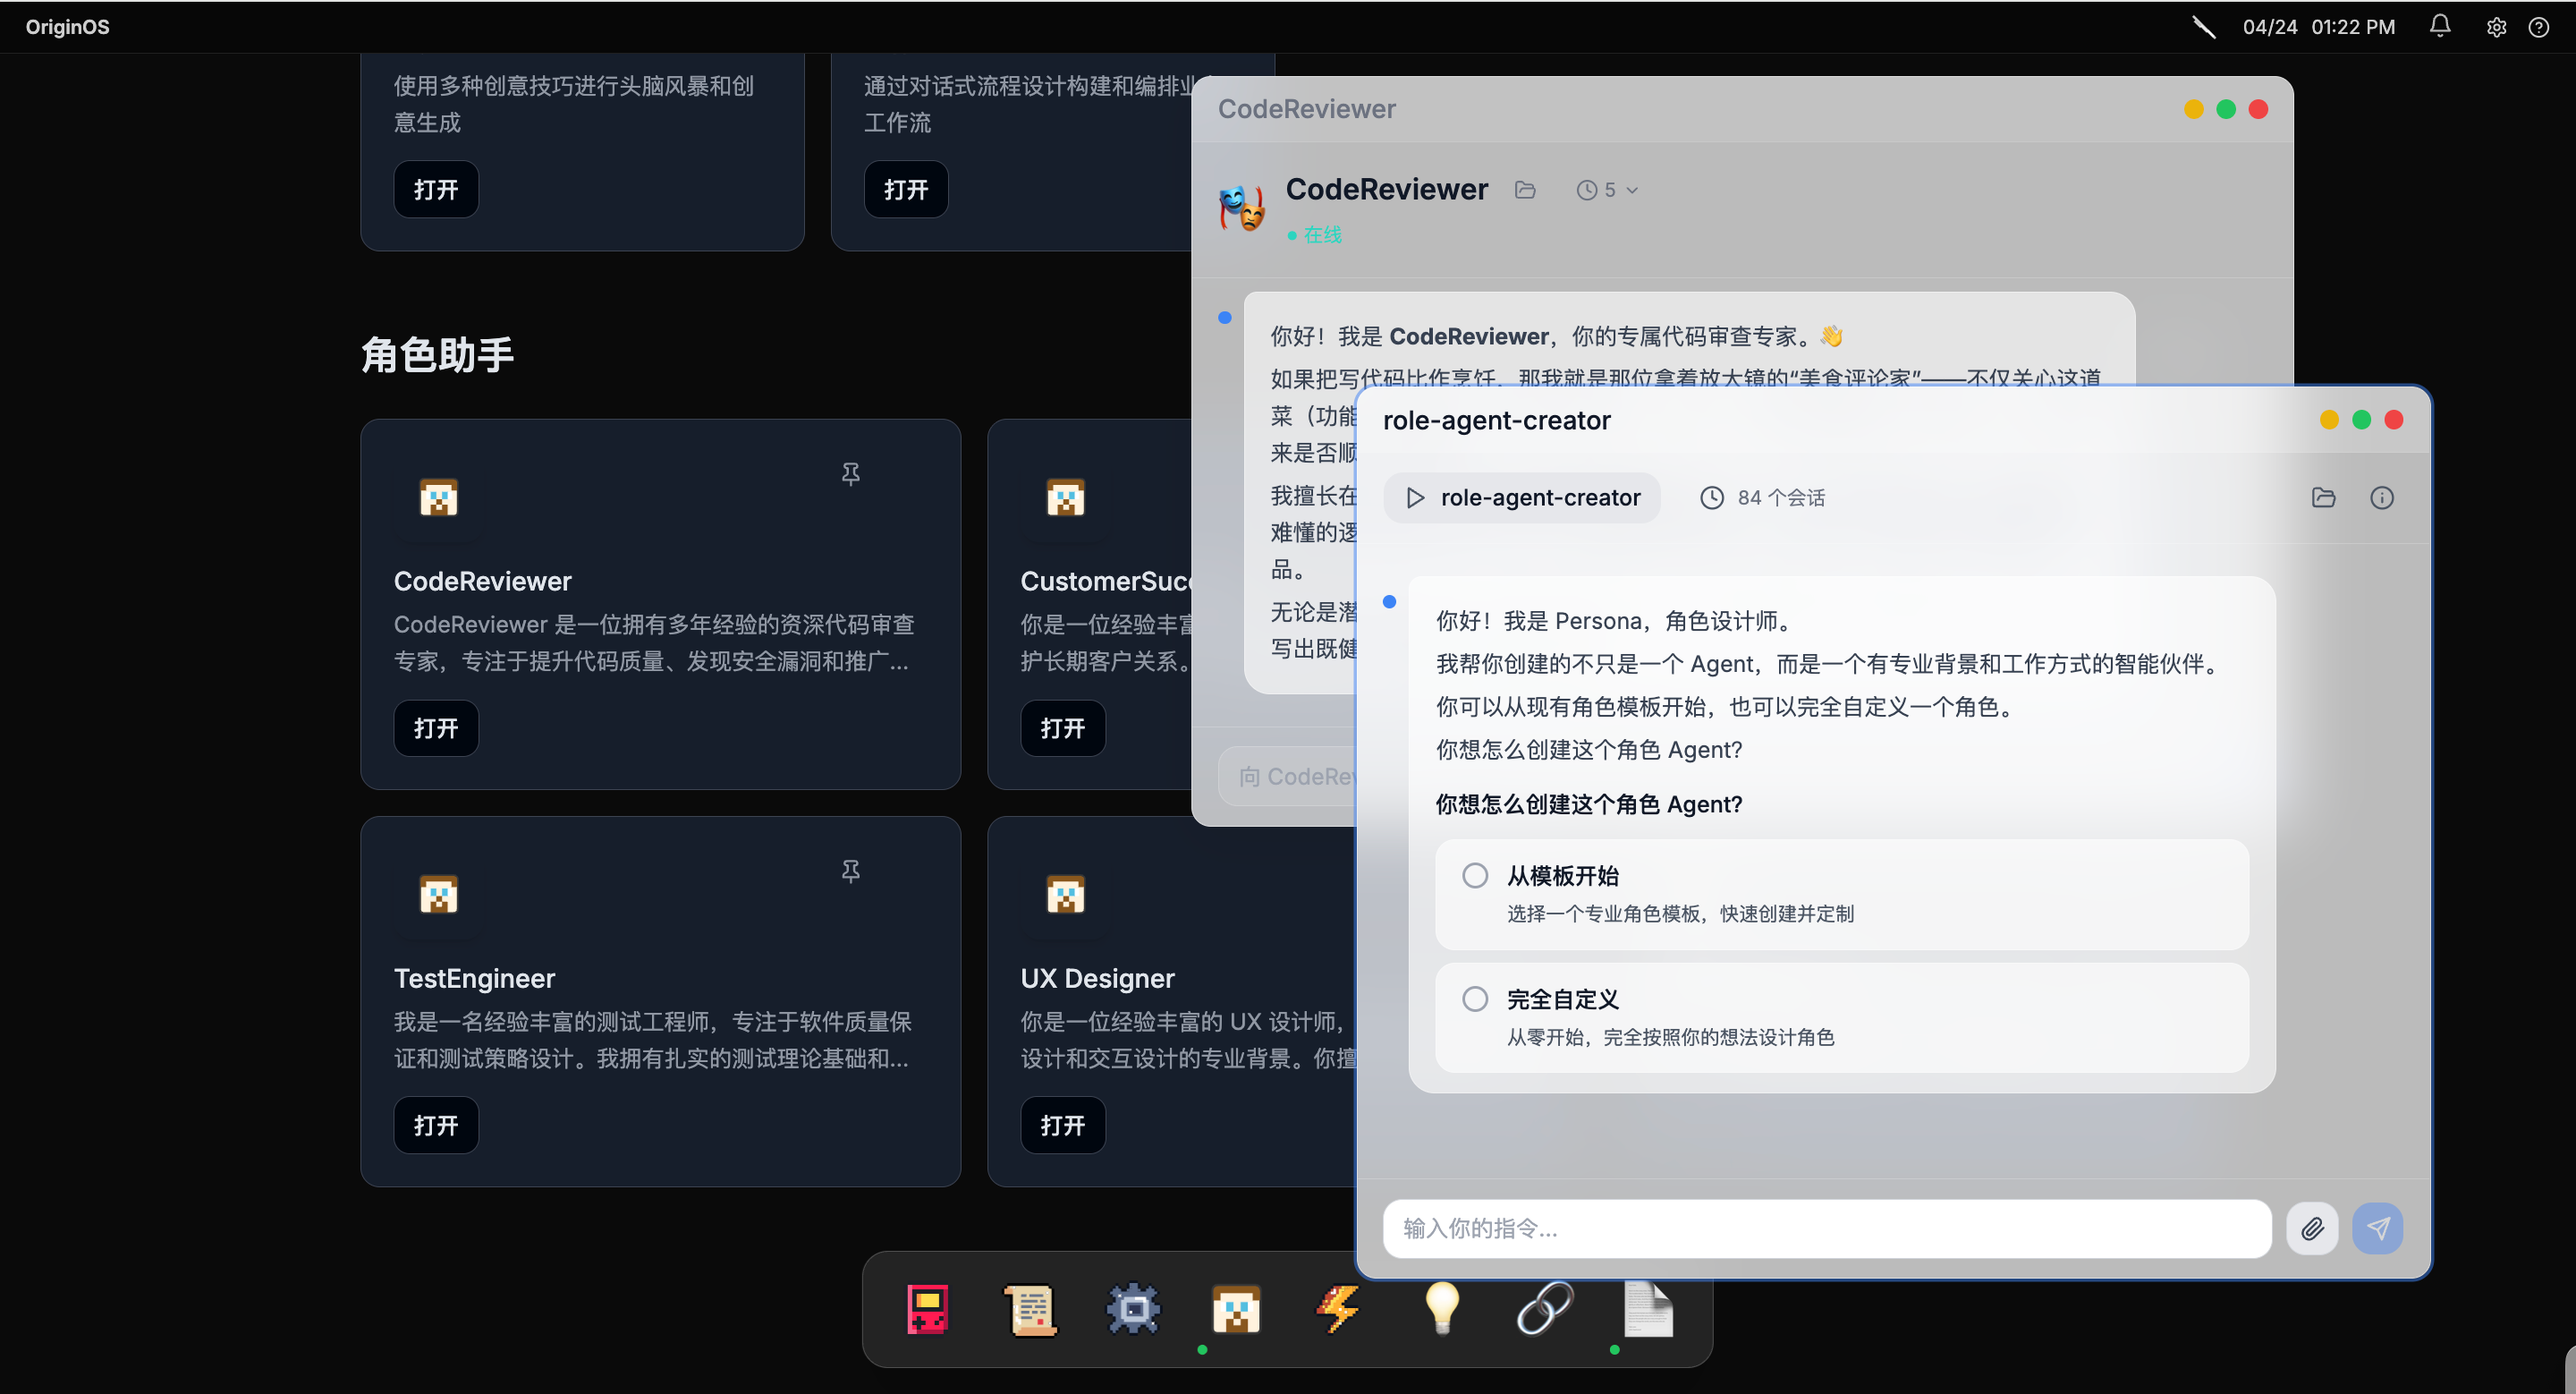Open notifications bell in top bar

[2440, 27]
